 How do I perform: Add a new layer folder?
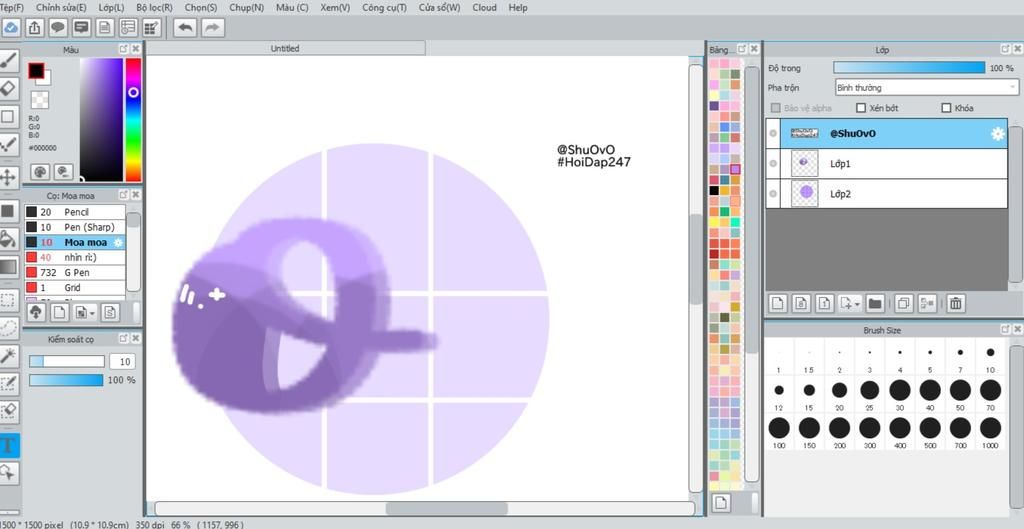tap(874, 303)
